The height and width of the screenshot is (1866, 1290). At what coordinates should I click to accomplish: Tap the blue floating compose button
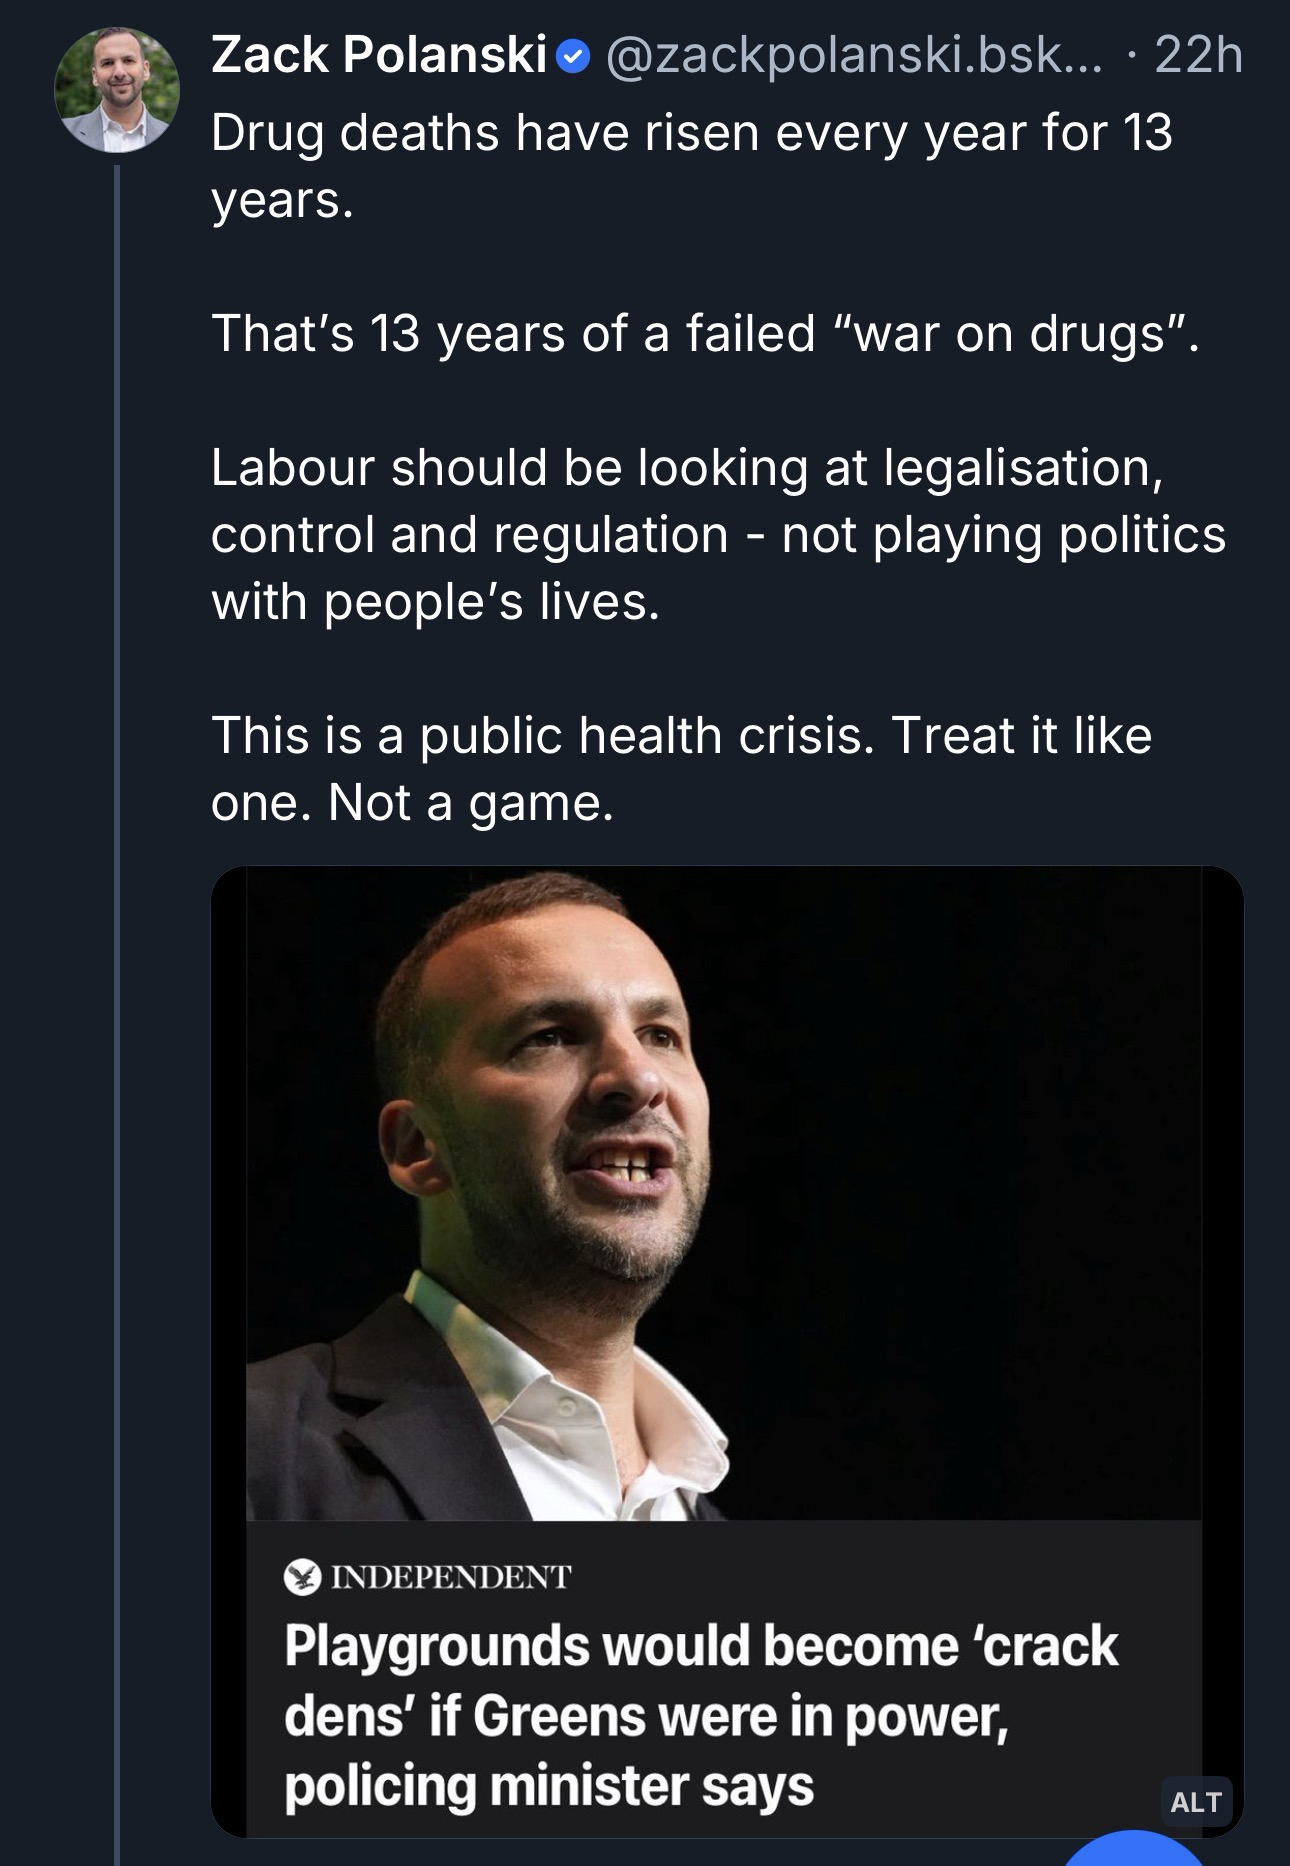click(1135, 1850)
